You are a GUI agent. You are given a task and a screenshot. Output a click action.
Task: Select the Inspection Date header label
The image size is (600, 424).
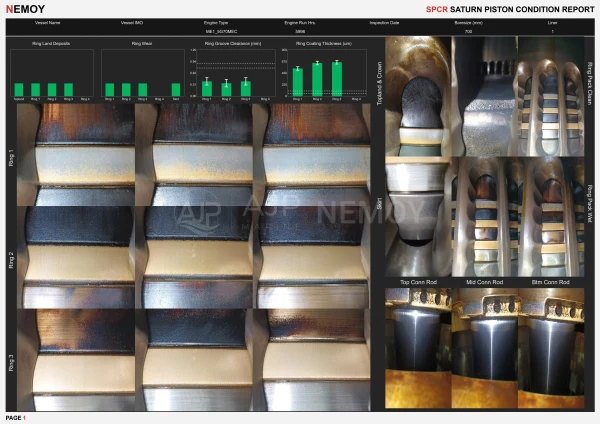click(384, 23)
